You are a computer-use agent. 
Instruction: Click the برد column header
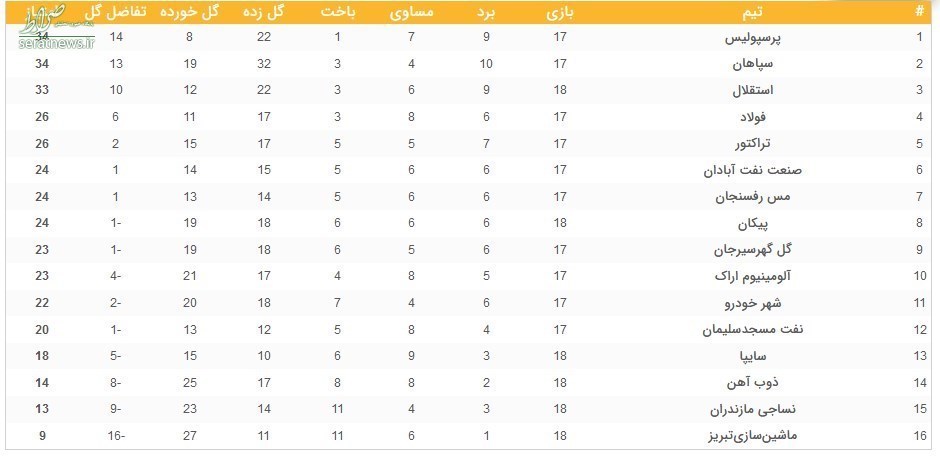click(486, 12)
